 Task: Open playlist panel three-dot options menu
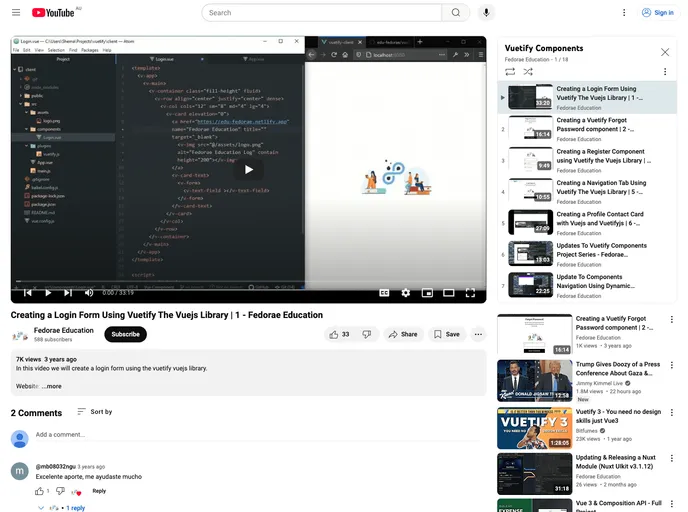click(665, 72)
